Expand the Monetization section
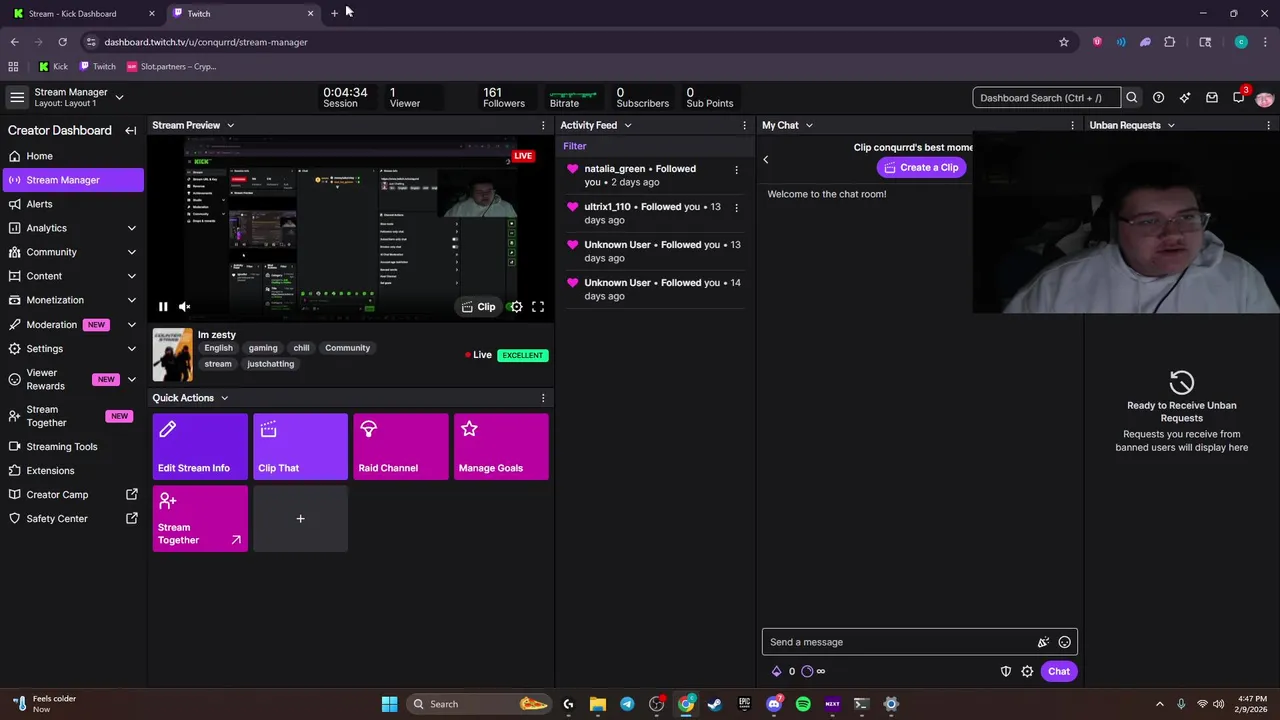 (131, 300)
